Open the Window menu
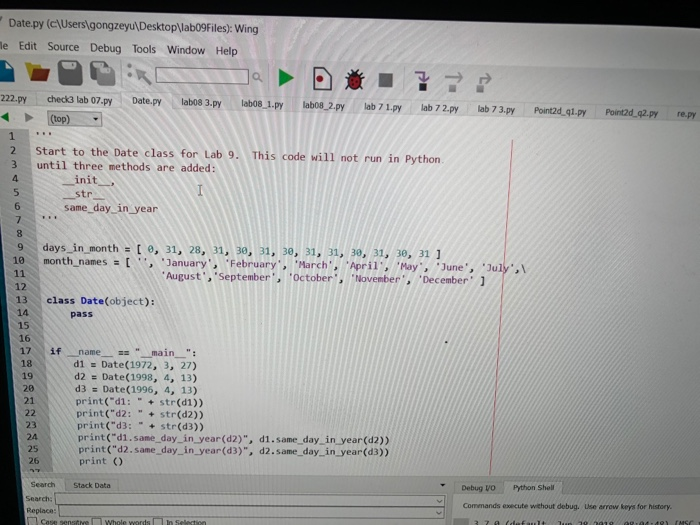The height and width of the screenshot is (525, 700). [x=186, y=50]
